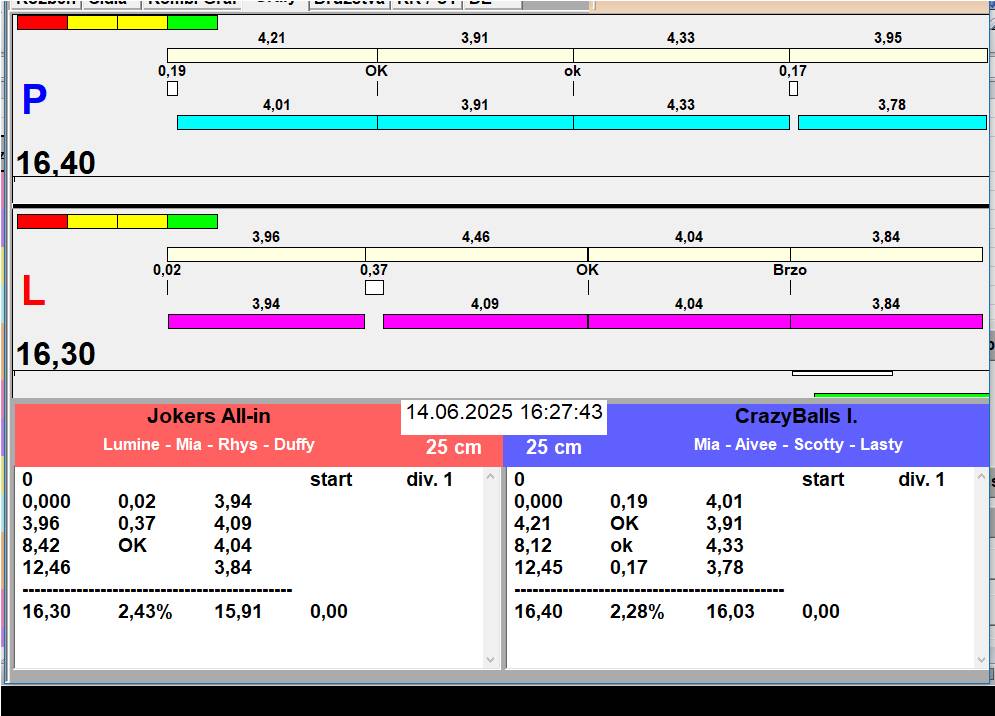This screenshot has height=716, width=995.
Task: Click the red start light in lane P
Action: pos(42,22)
